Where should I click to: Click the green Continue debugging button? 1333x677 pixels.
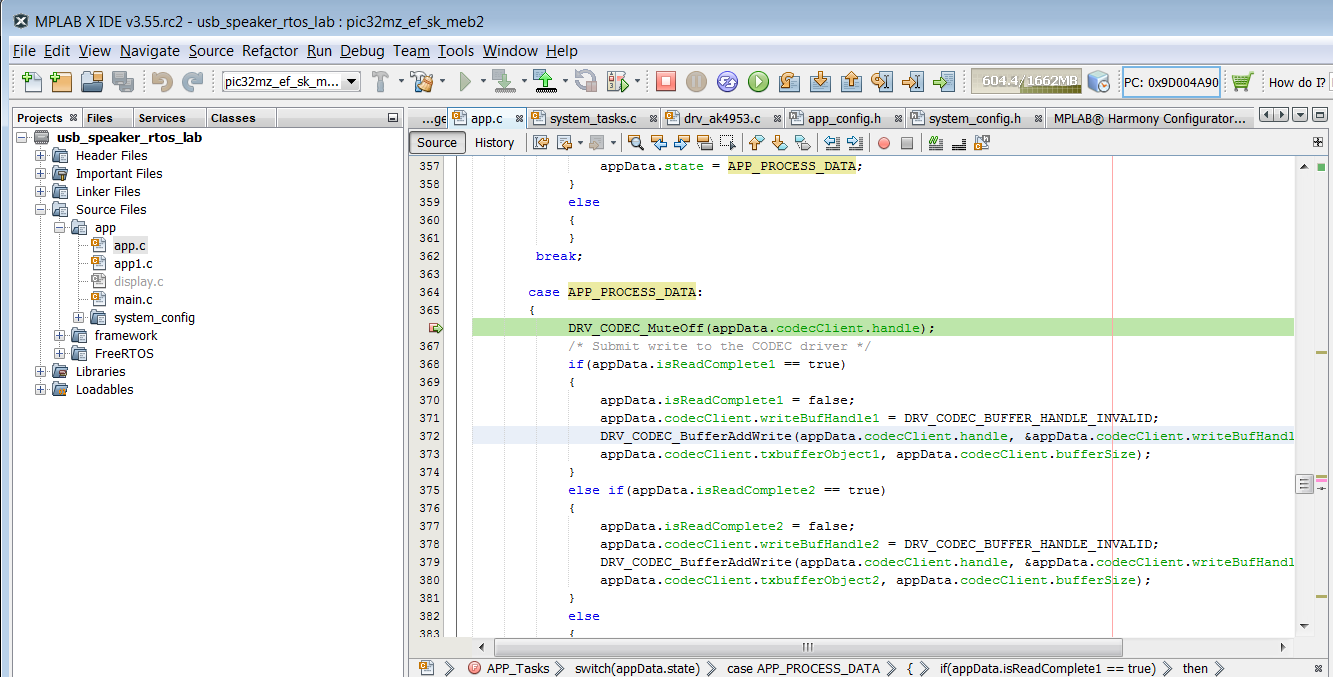(x=758, y=82)
